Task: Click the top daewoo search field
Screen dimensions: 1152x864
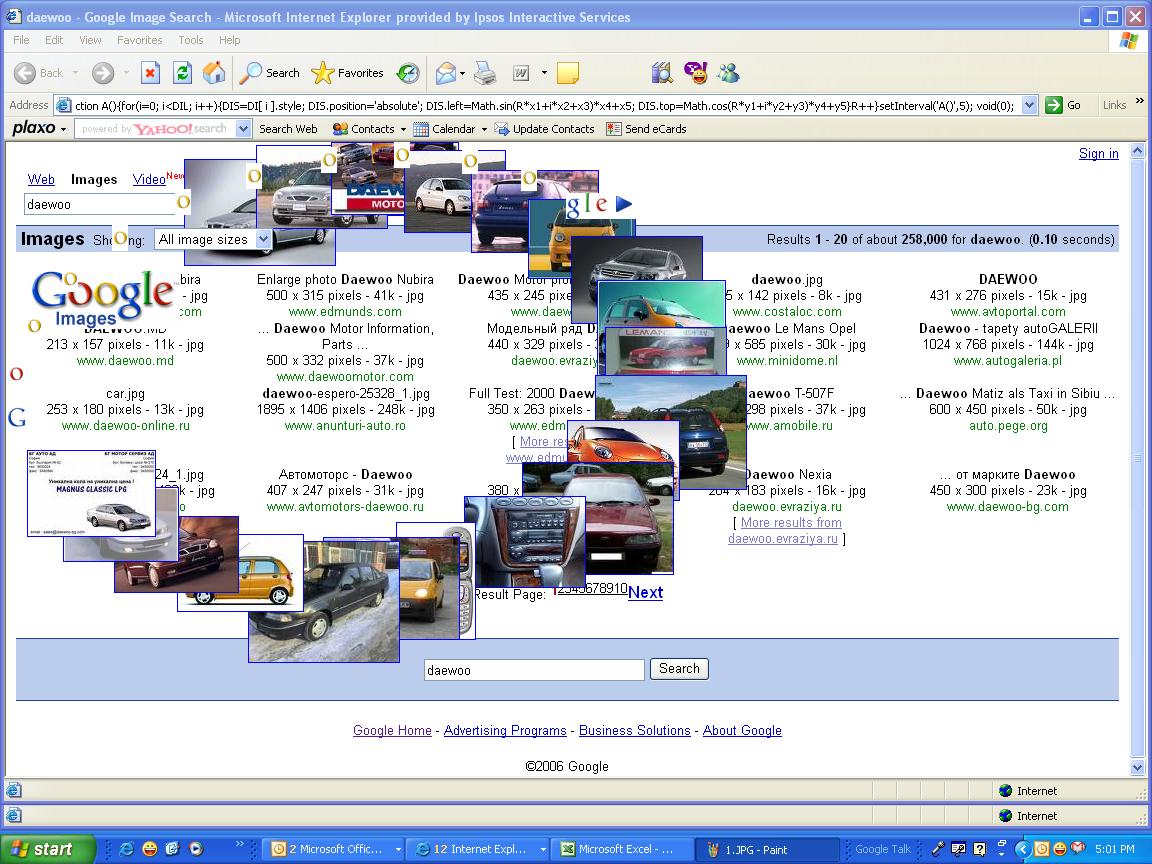Action: pos(100,204)
